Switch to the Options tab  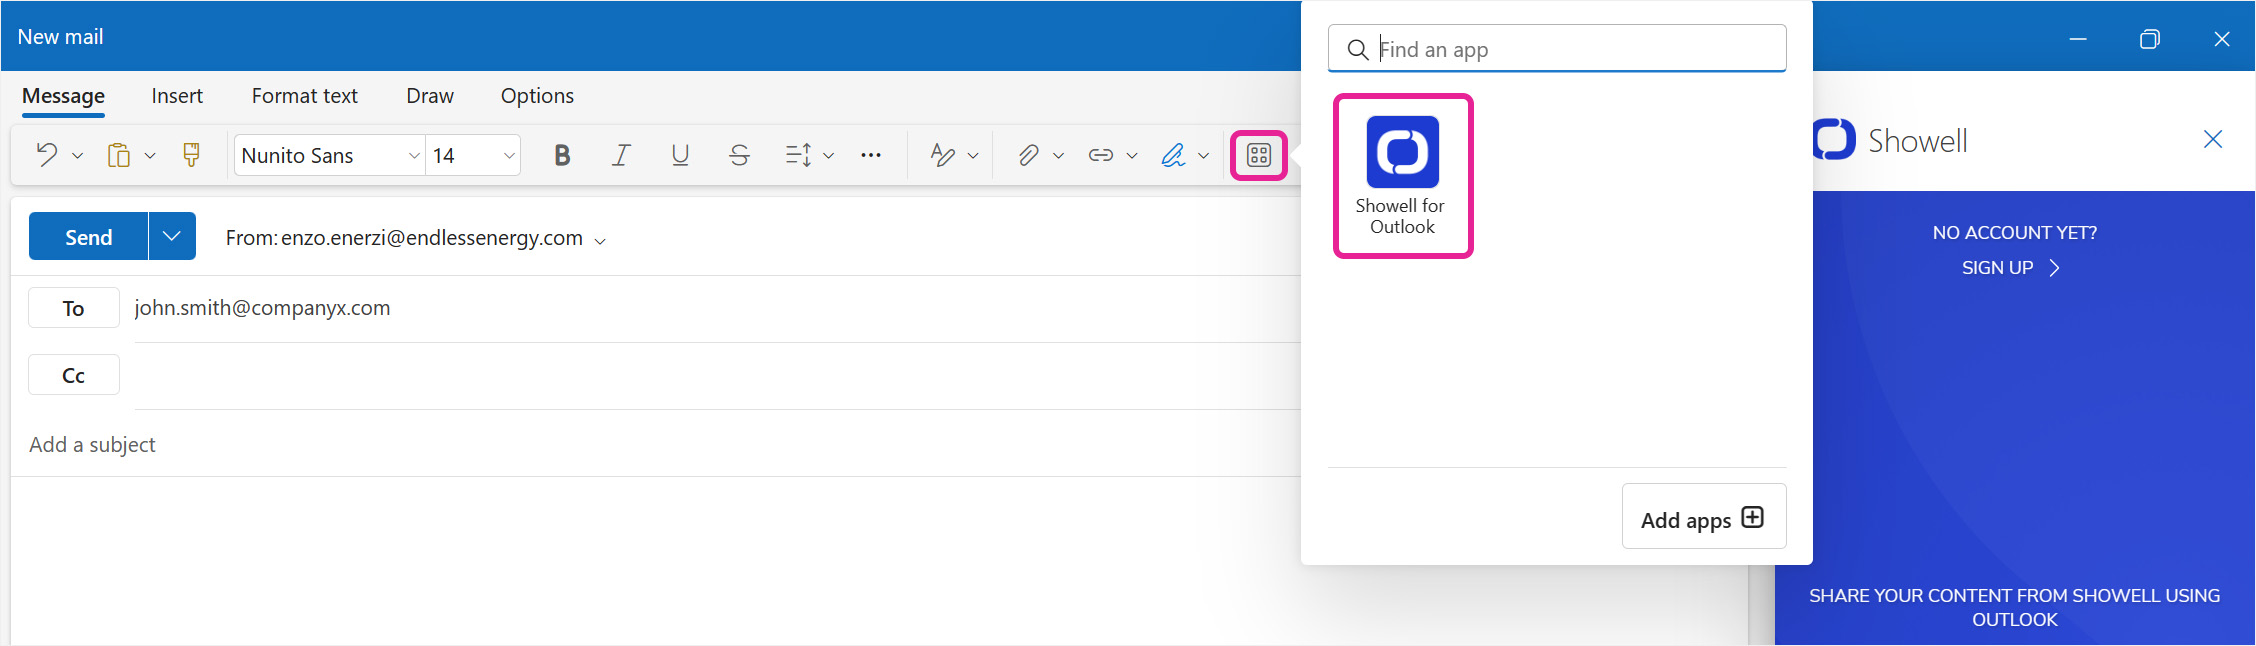[x=537, y=96]
